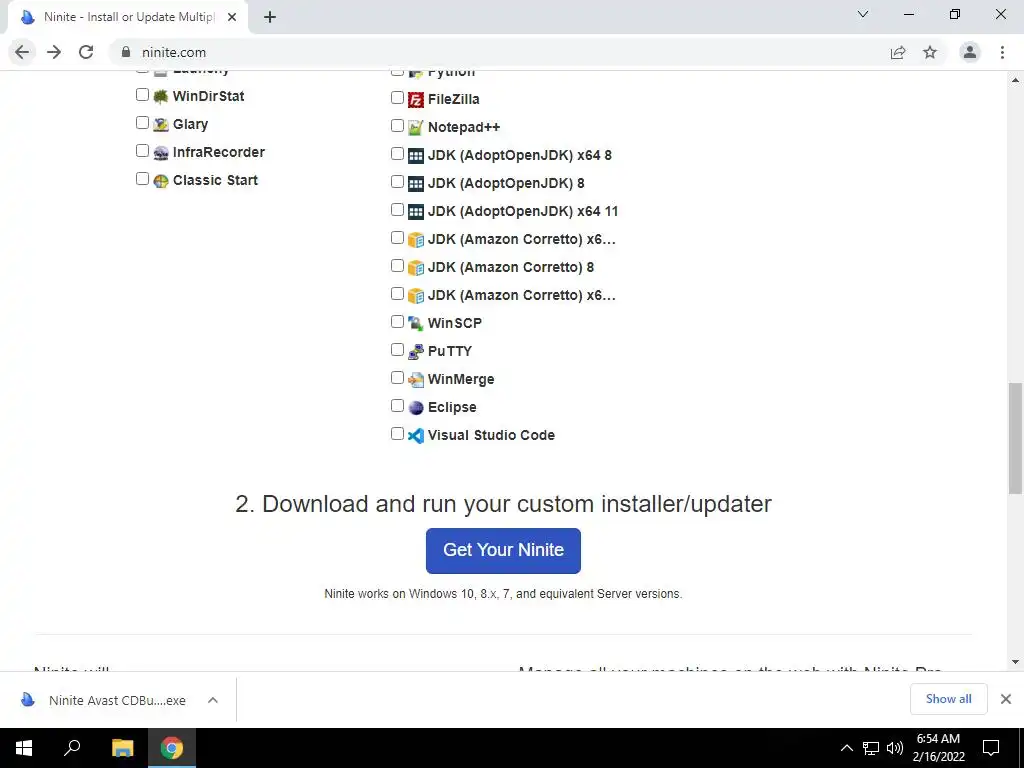
Task: Go forward in browser history
Action: (x=54, y=52)
